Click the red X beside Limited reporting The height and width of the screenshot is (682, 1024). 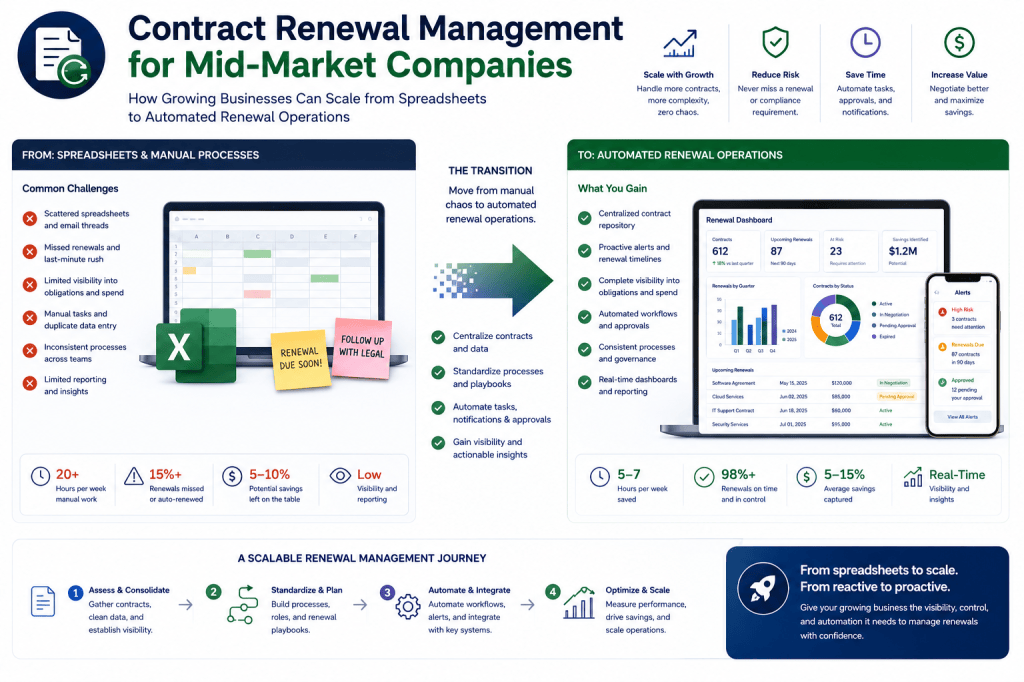tap(30, 383)
